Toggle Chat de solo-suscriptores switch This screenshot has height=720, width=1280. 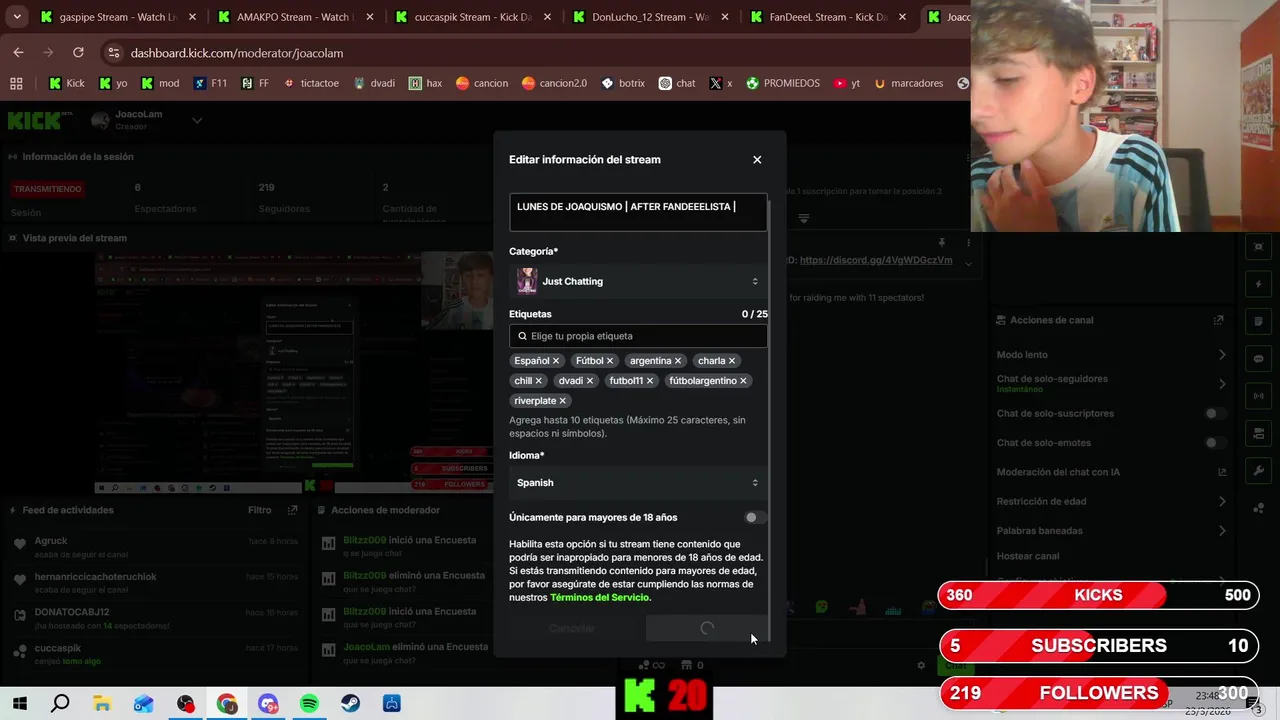[x=1215, y=413]
